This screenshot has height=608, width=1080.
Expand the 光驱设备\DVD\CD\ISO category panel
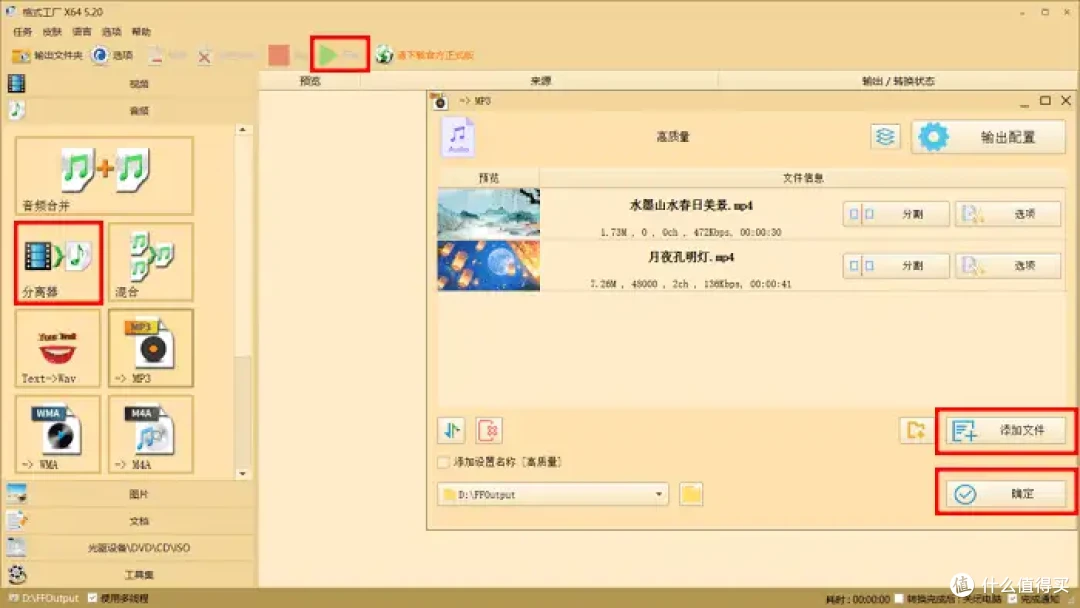(x=131, y=547)
